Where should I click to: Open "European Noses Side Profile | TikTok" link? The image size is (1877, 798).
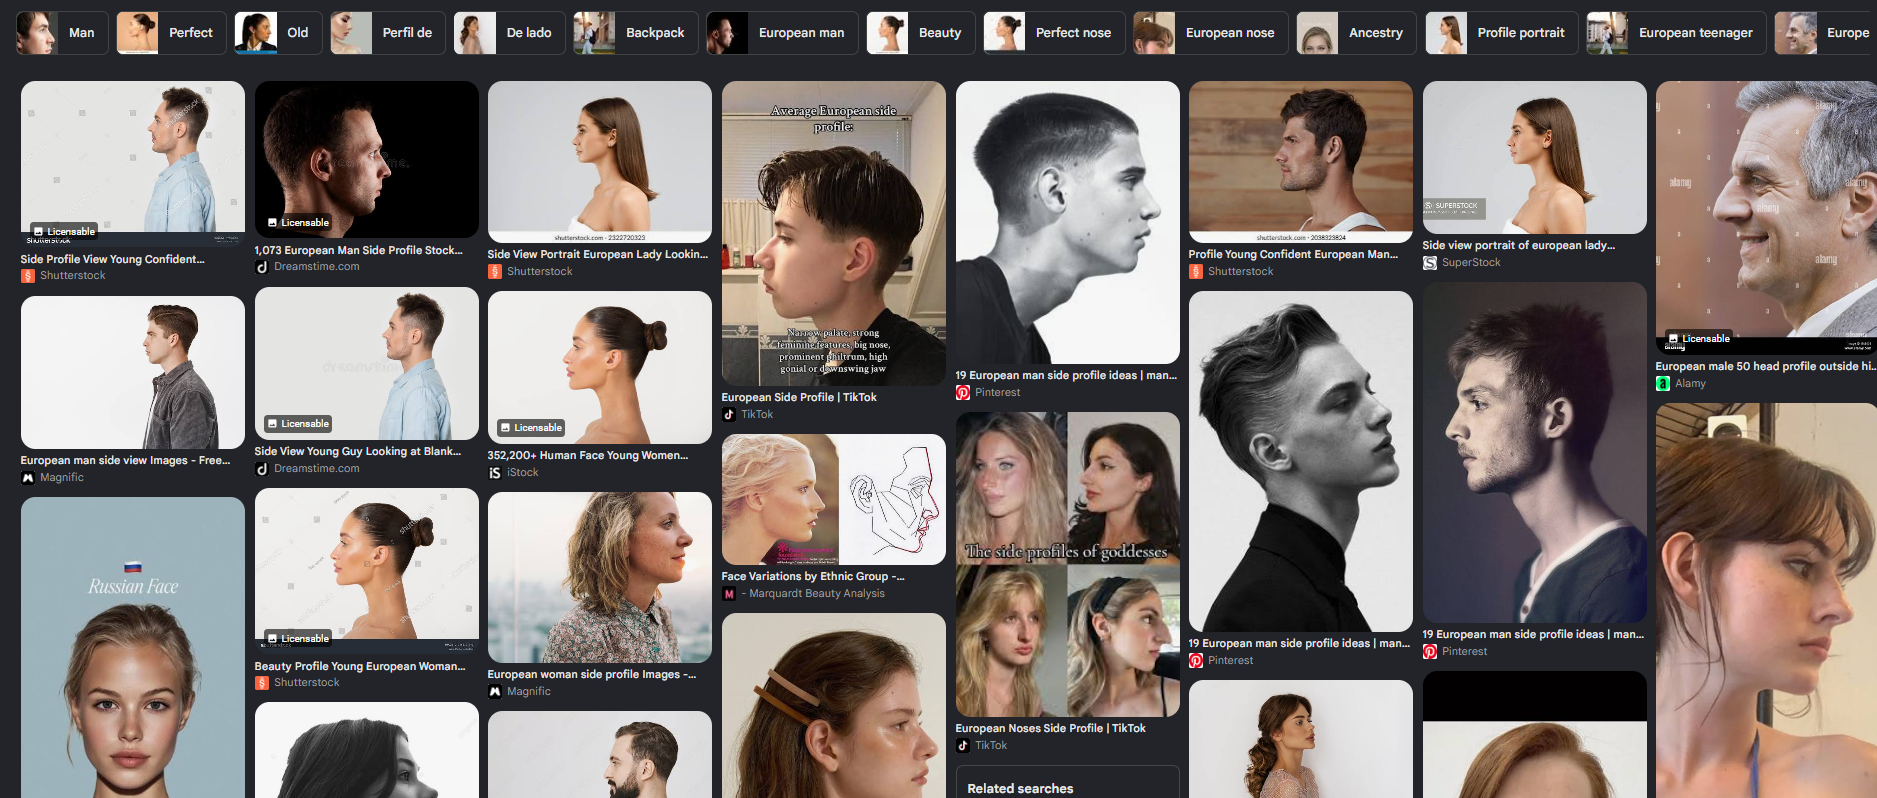1050,729
